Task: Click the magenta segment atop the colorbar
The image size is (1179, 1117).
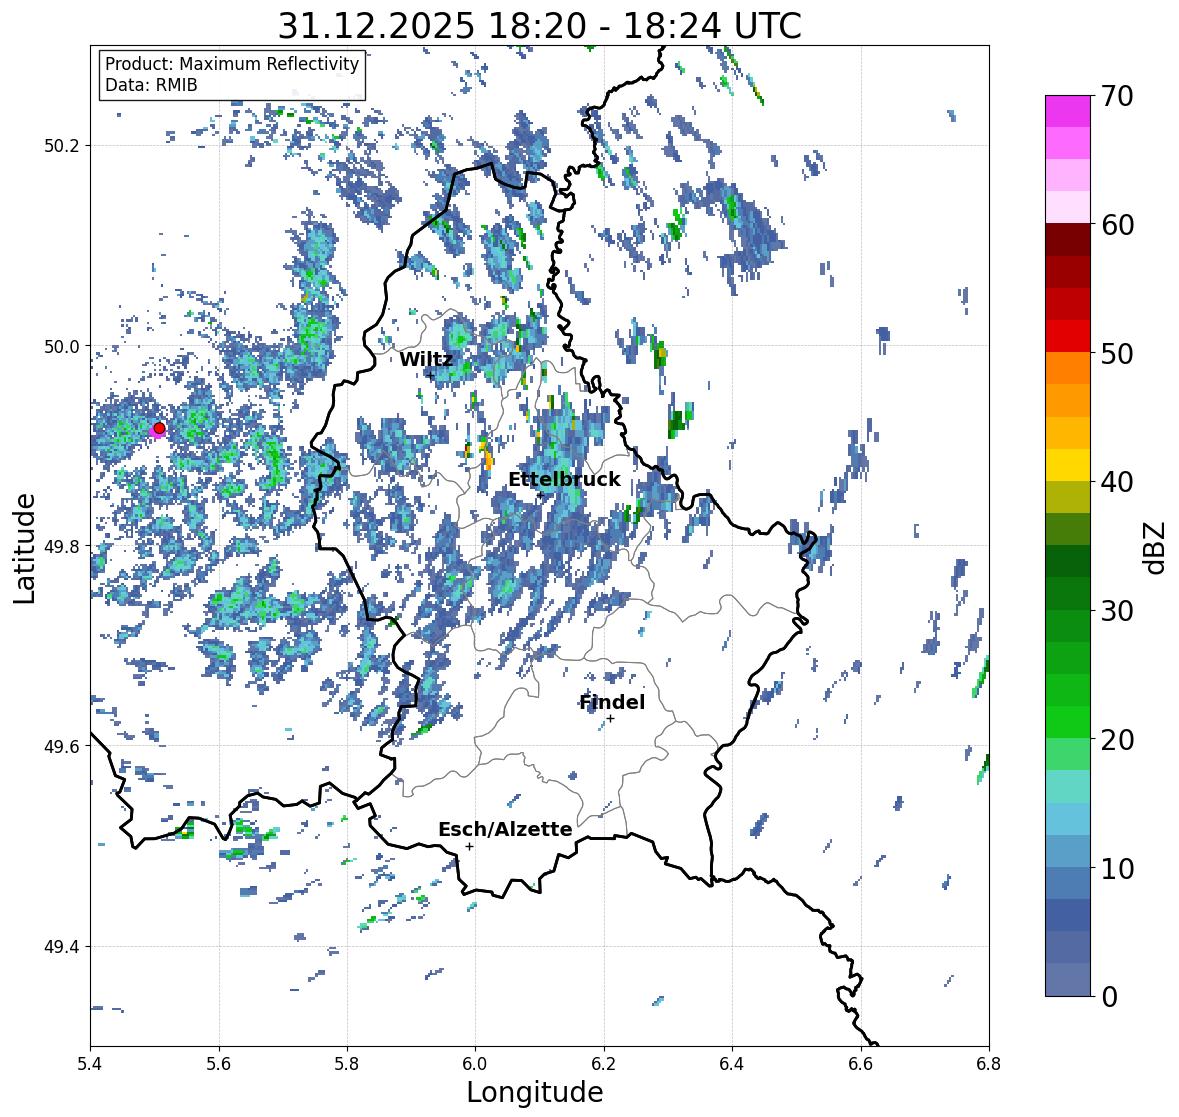Action: [1068, 111]
